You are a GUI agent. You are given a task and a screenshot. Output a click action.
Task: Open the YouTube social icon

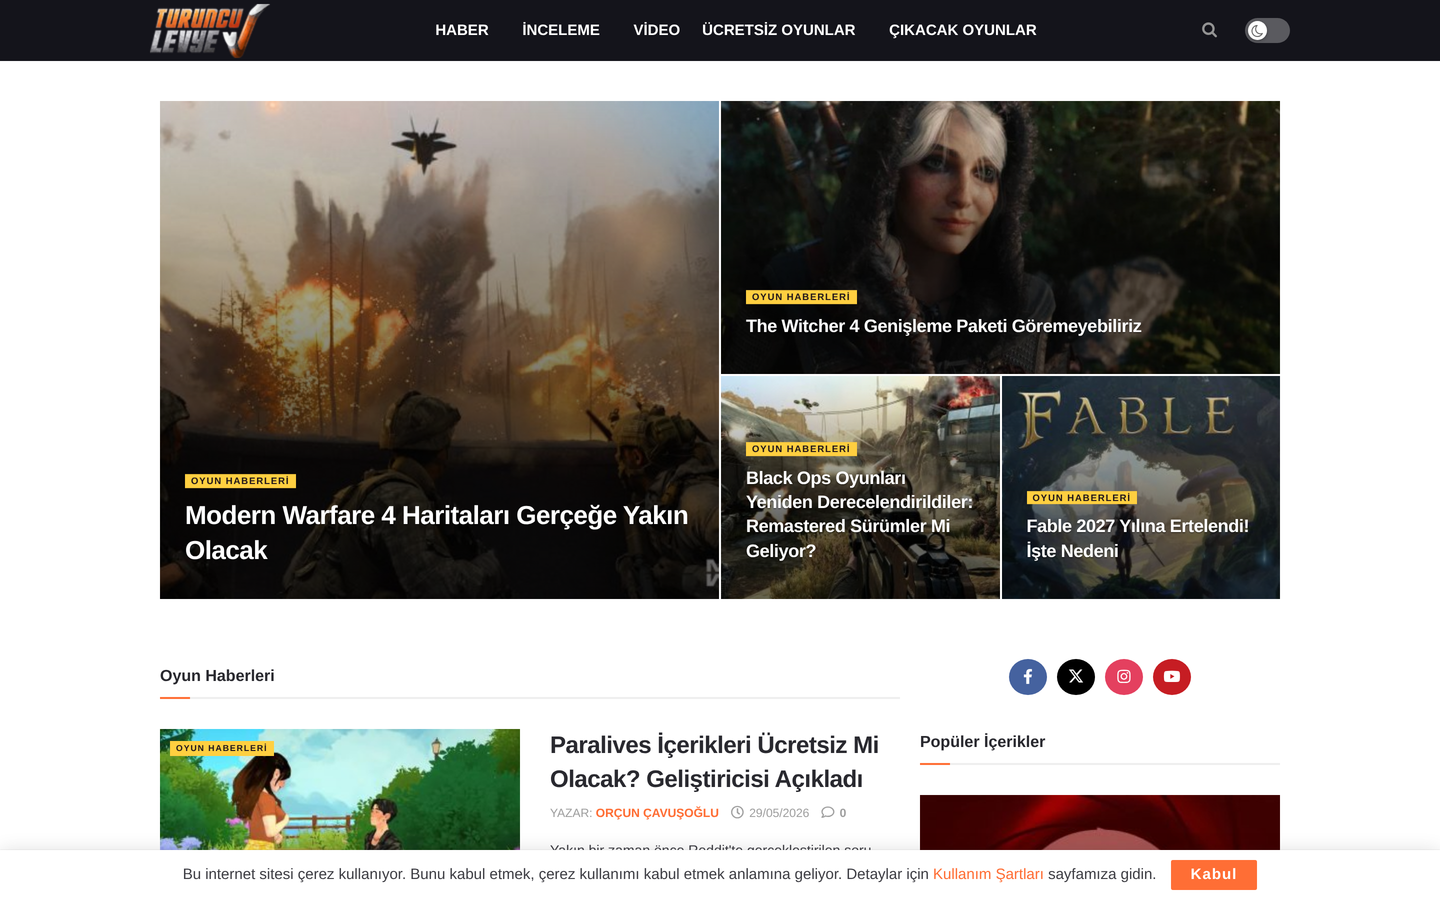tap(1172, 677)
